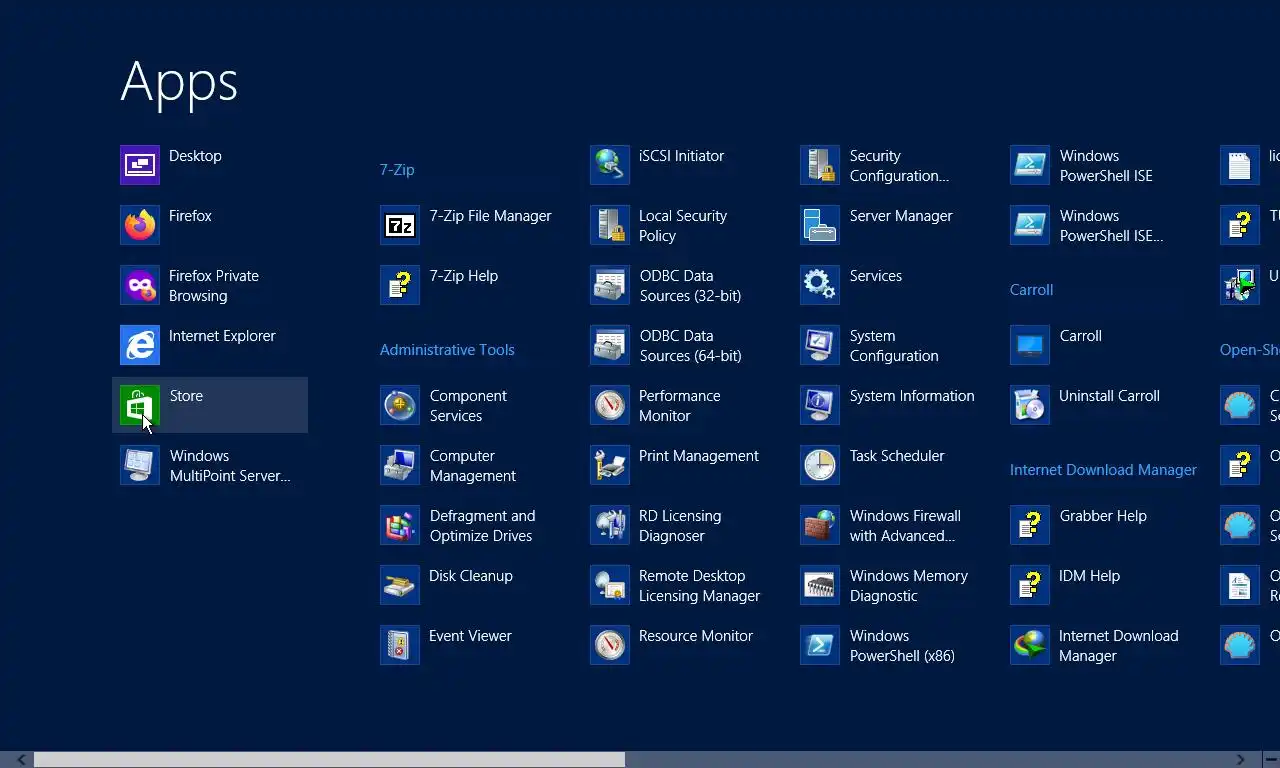Launch the first Windows PowerShell ISE icon
Screen dimensions: 1280x768
(1030, 165)
